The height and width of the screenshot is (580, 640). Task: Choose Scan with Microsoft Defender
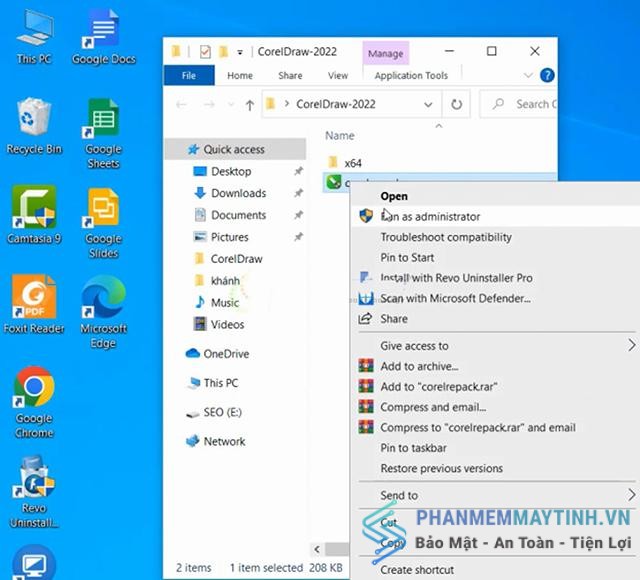pyautogui.click(x=456, y=298)
